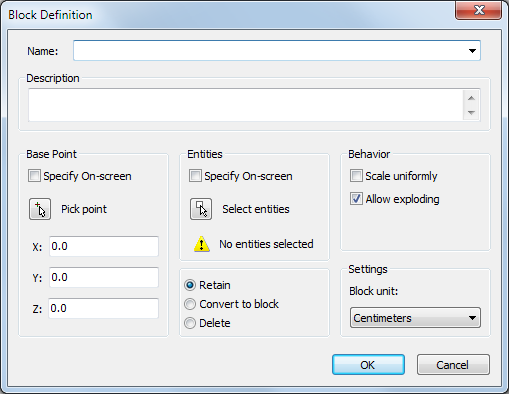Open the Block unit Centimeters dropdown
Image resolution: width=509 pixels, height=394 pixels.
(x=415, y=318)
